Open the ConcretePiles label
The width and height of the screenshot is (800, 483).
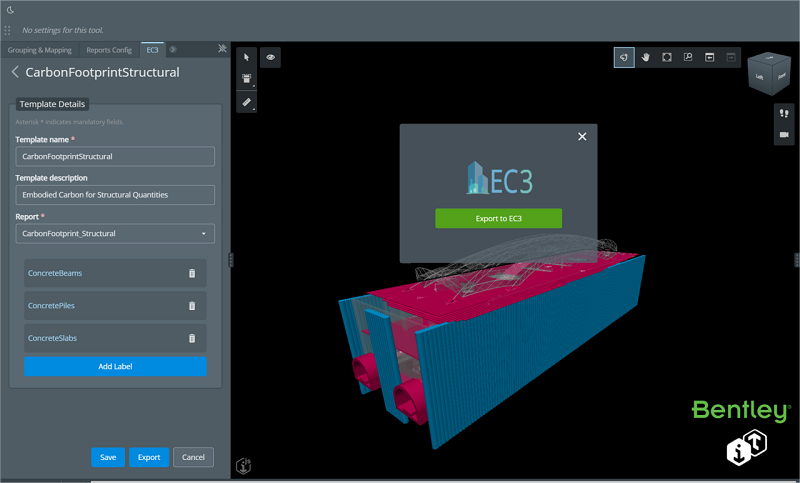click(x=51, y=306)
